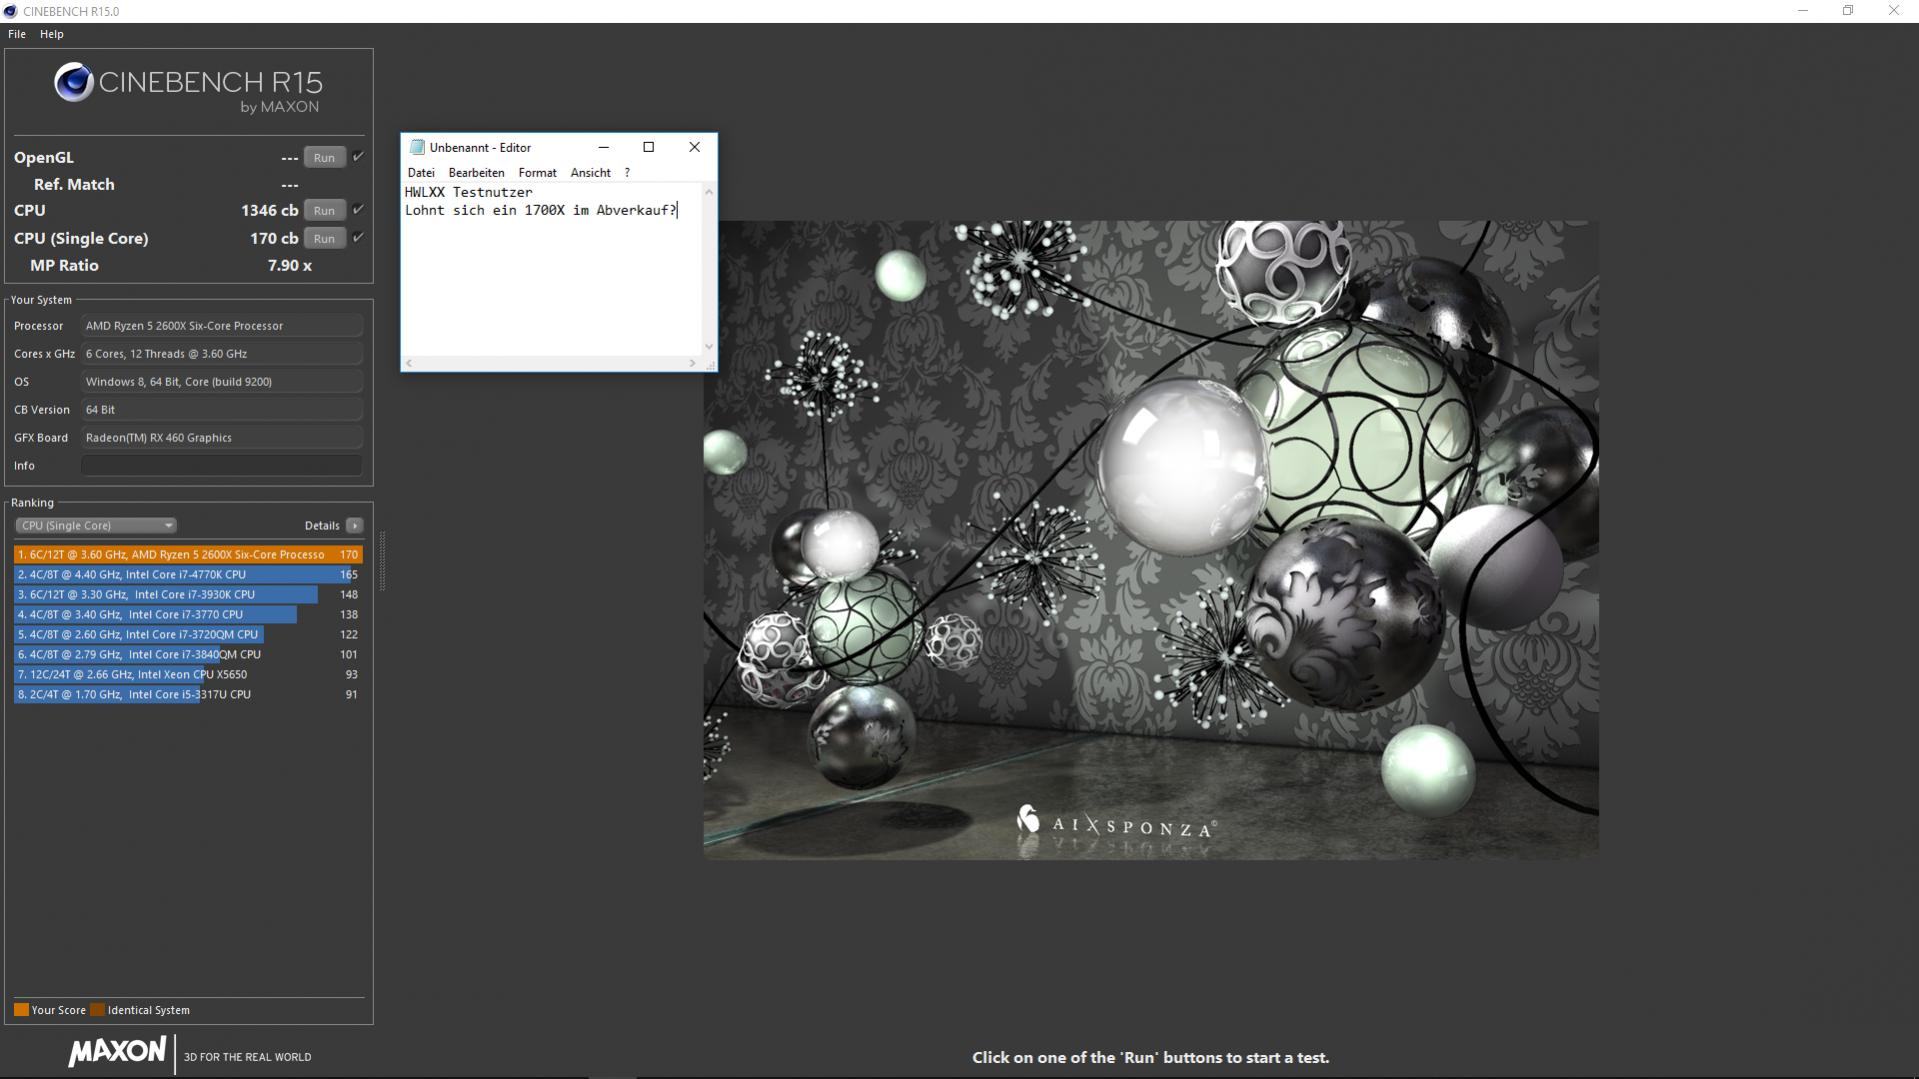Viewport: 1919px width, 1079px height.
Task: Open the Help menu in Cinebench
Action: [52, 34]
